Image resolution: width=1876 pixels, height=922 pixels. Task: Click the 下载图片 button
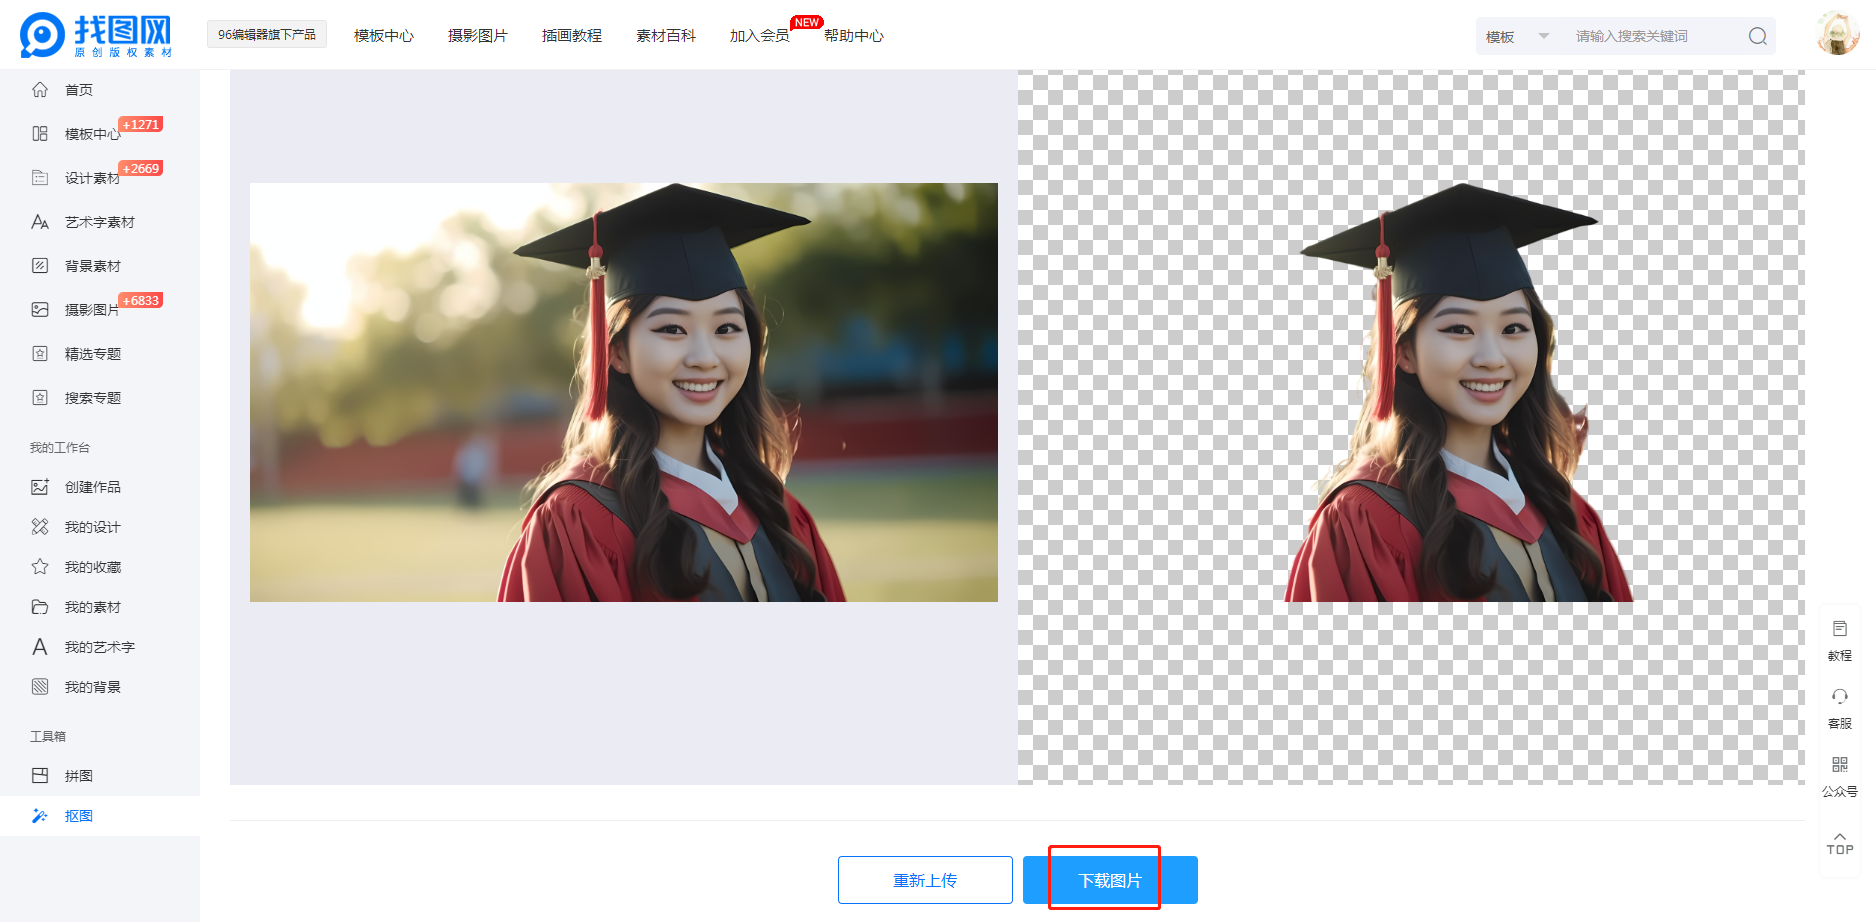[x=1110, y=880]
